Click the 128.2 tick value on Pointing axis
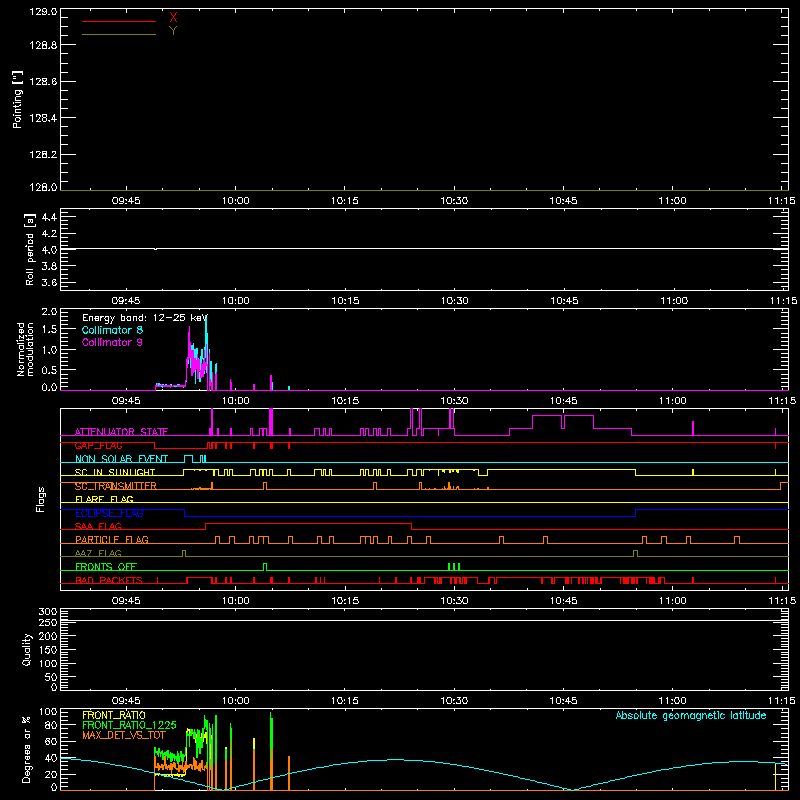Image resolution: width=800 pixels, height=800 pixels. (43, 155)
